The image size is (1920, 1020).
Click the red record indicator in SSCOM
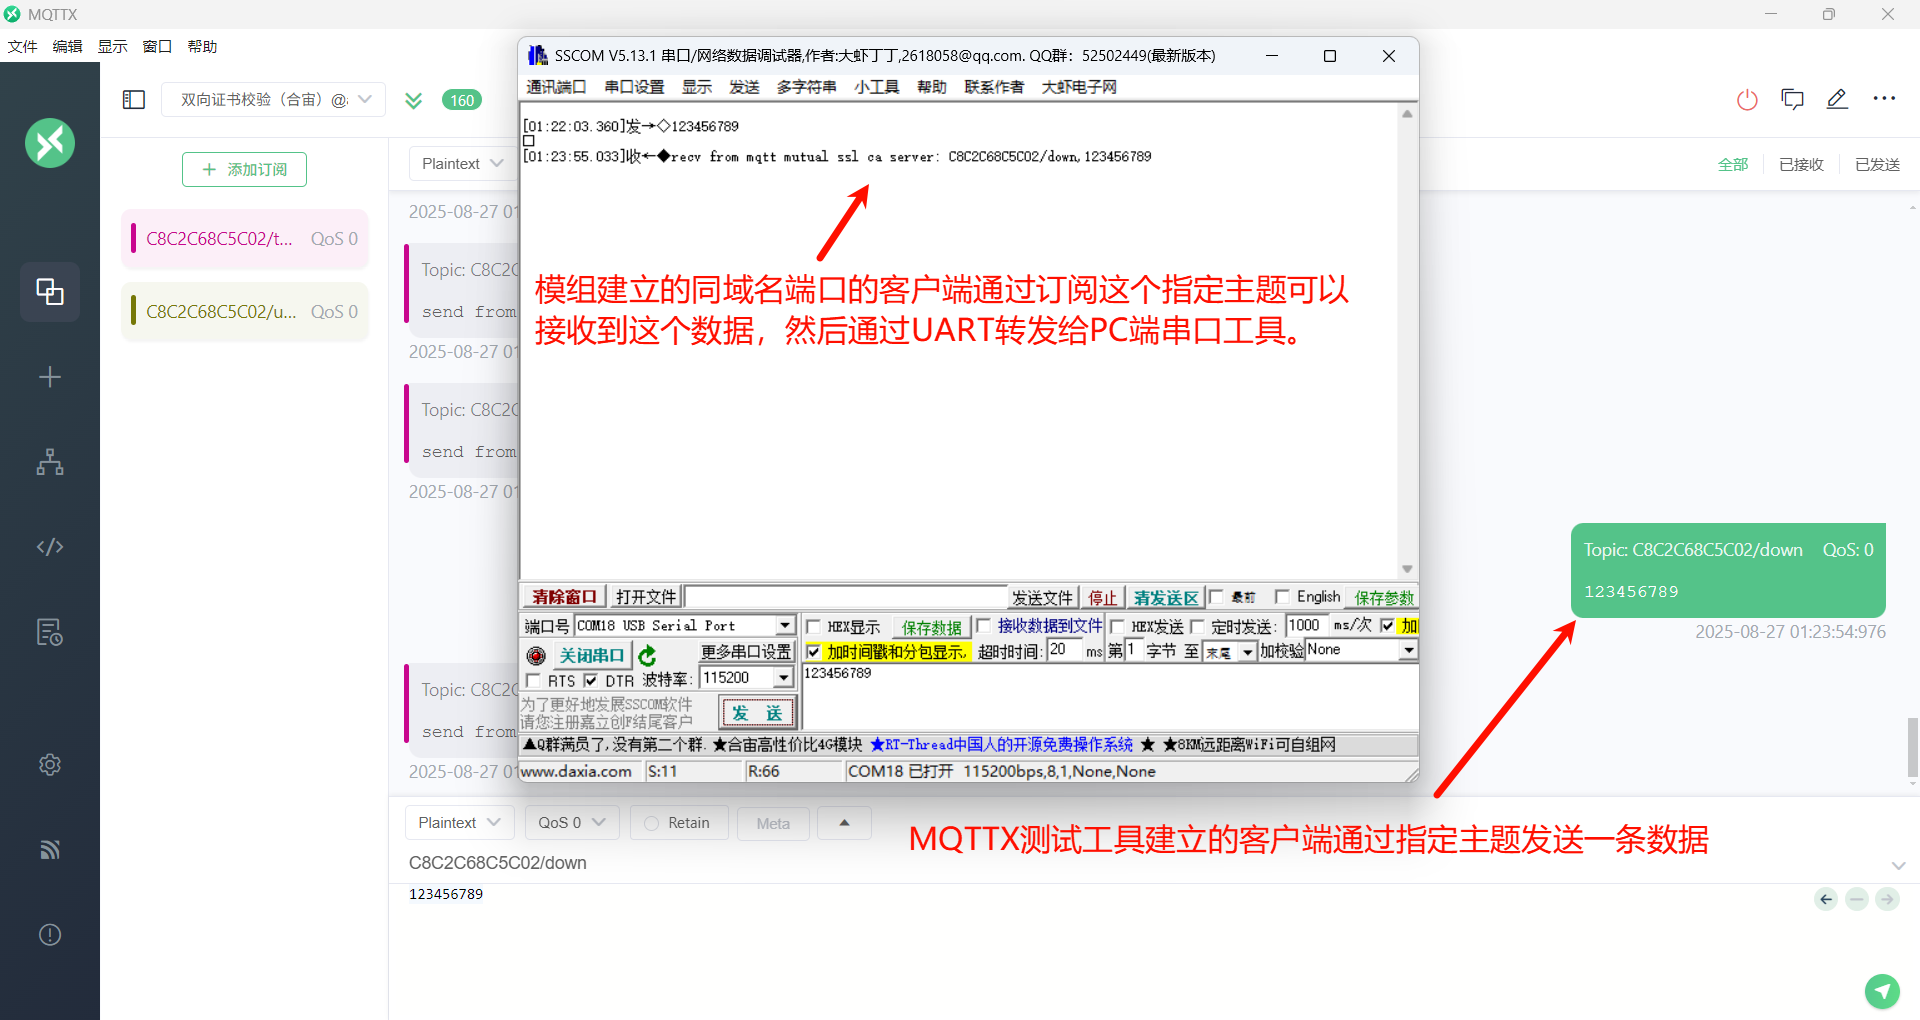(x=536, y=656)
